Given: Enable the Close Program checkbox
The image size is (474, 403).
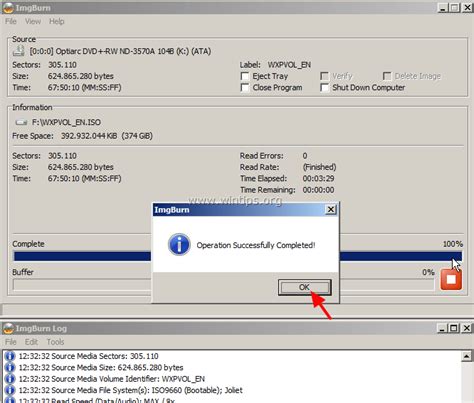Looking at the screenshot, I should [245, 88].
